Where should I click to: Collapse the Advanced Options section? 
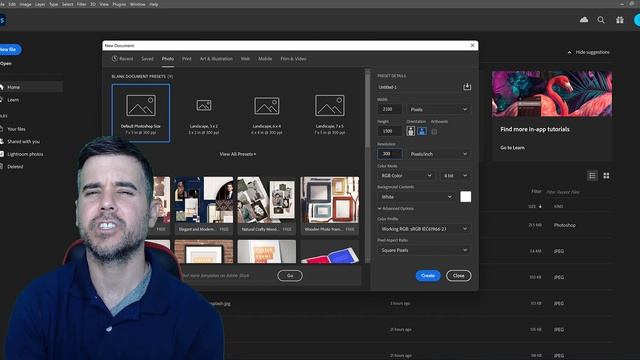(396, 209)
